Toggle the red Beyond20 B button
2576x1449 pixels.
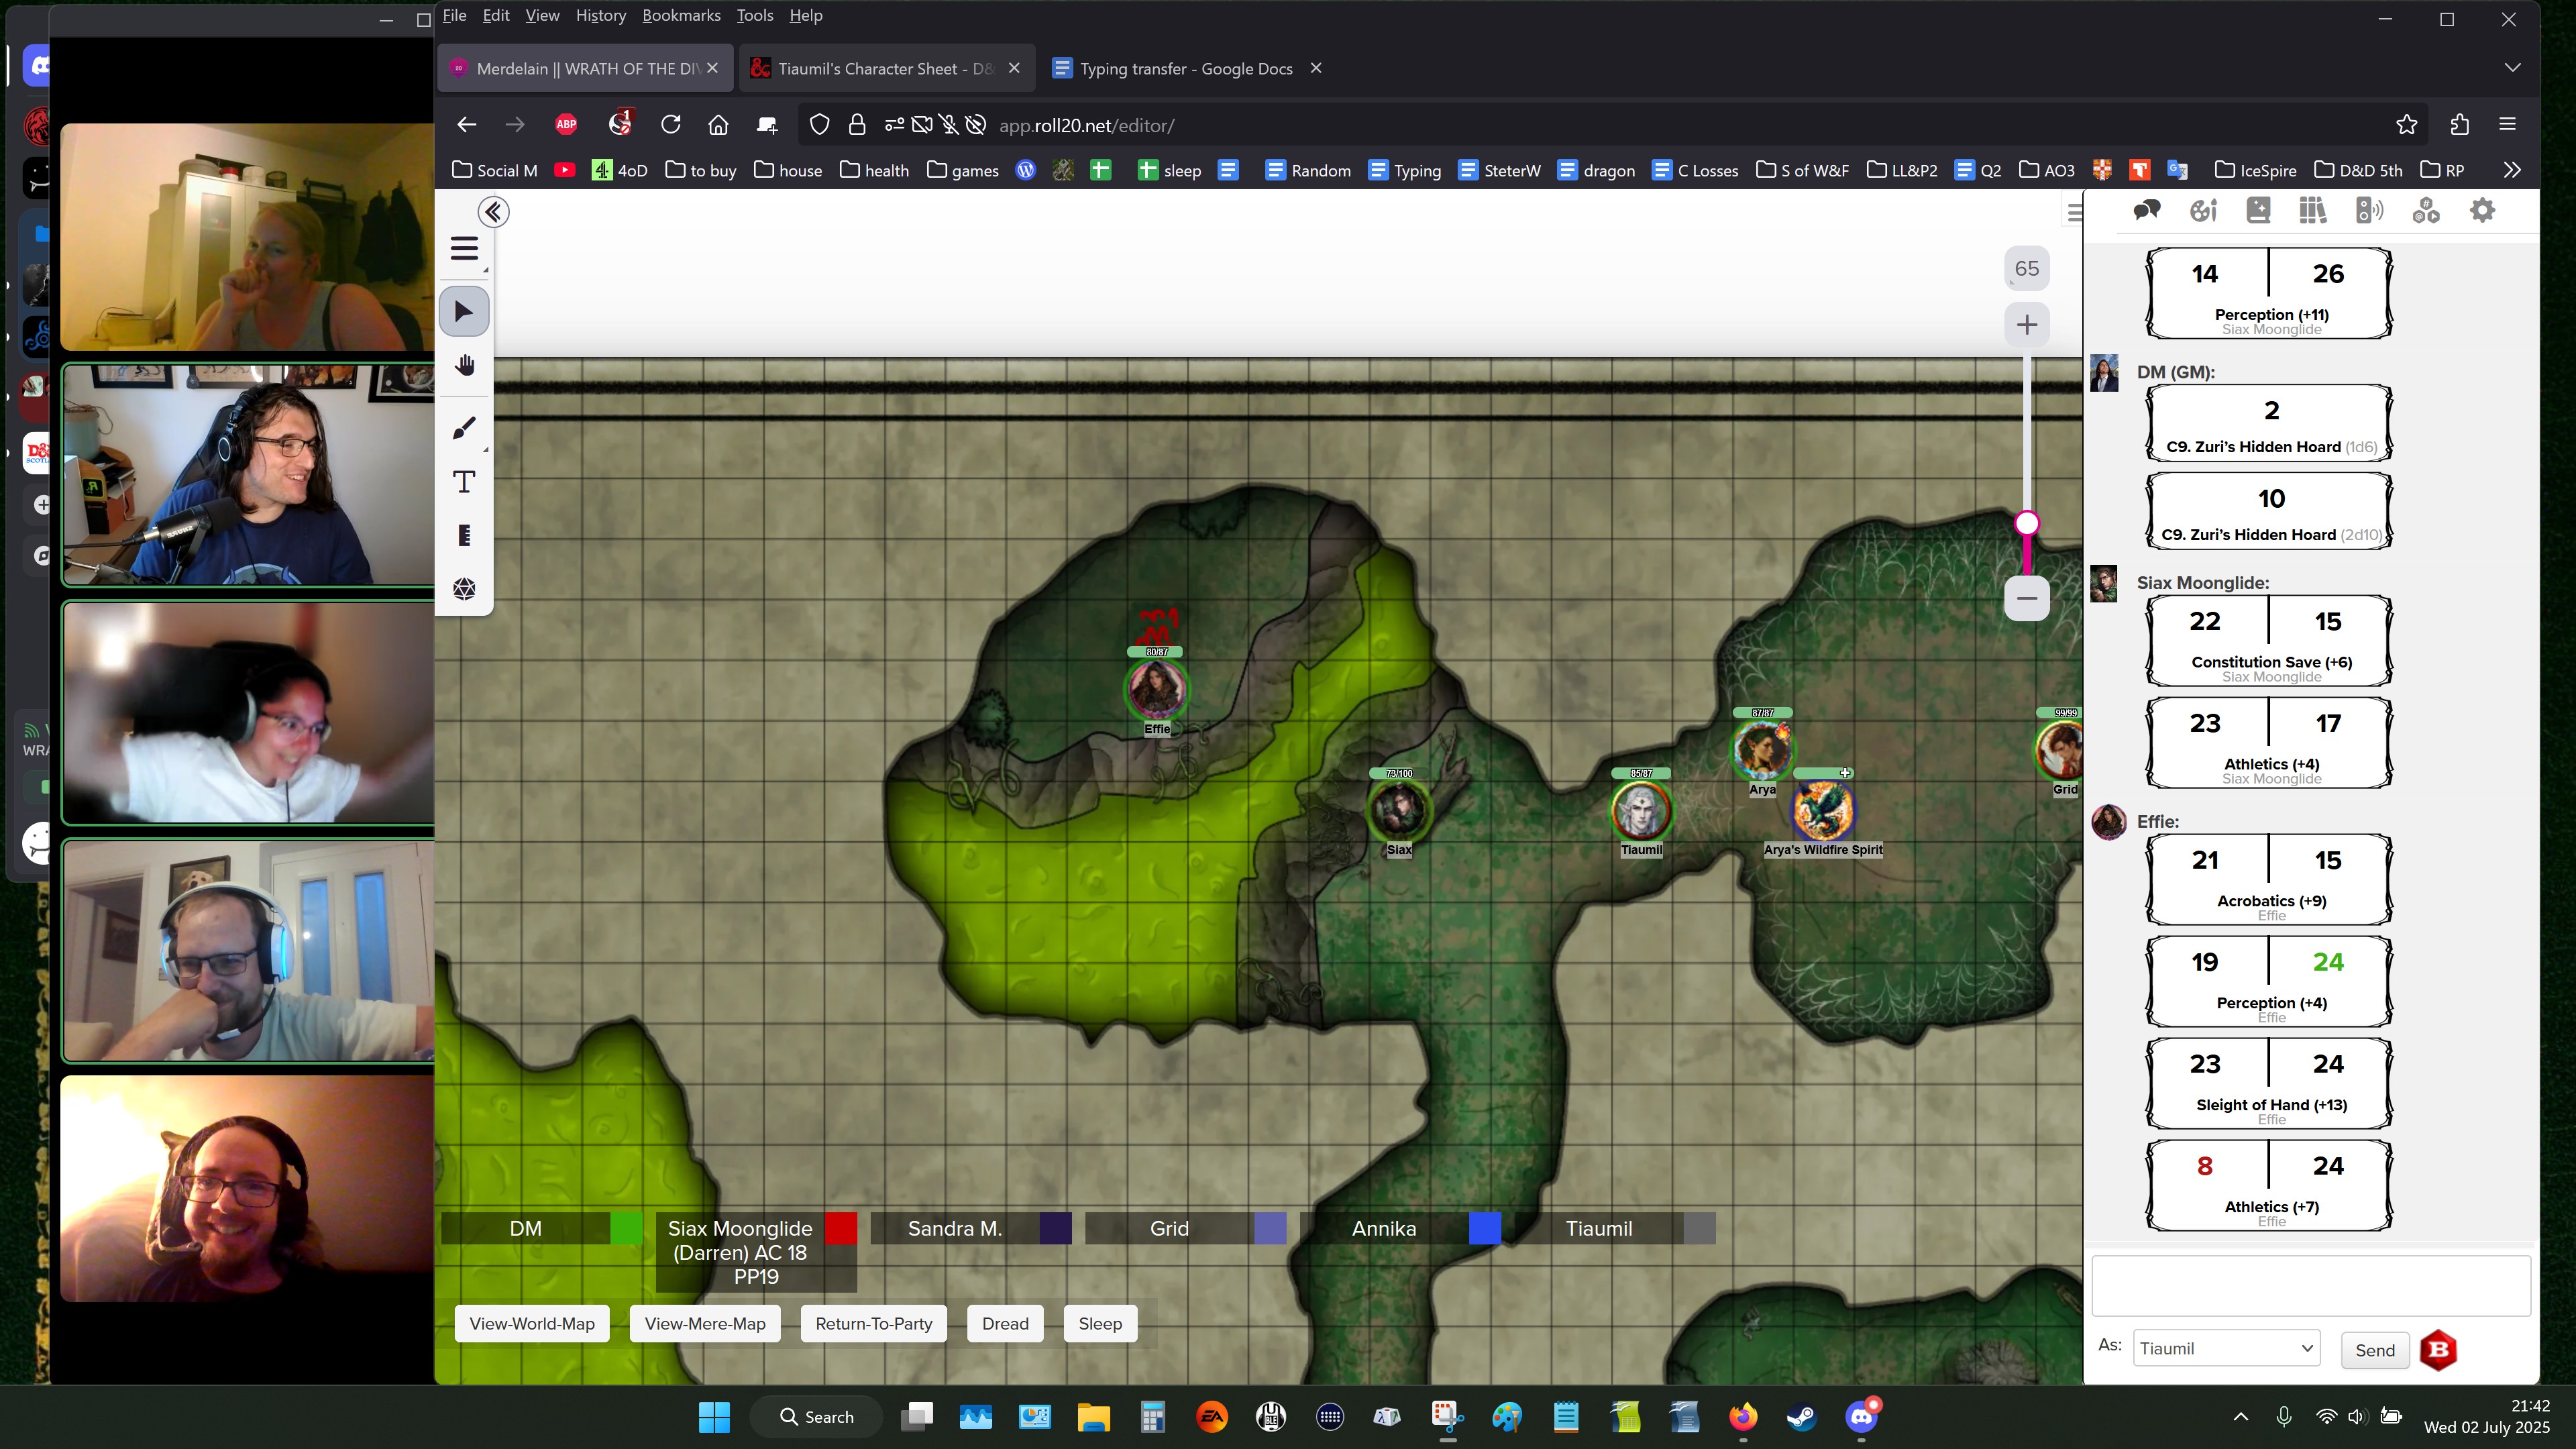[x=2438, y=1350]
